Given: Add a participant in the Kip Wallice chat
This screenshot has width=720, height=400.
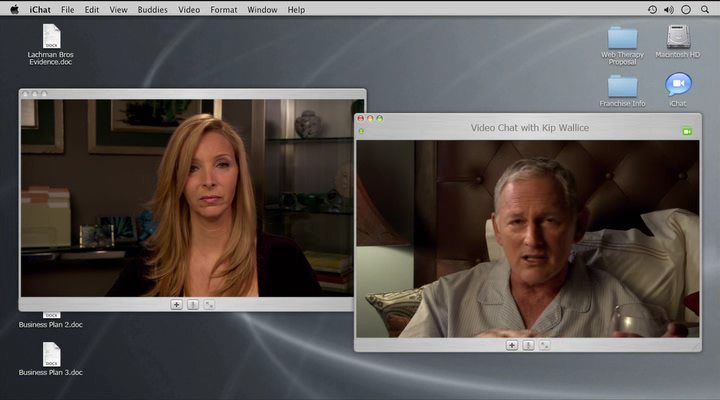Looking at the screenshot, I should click(x=512, y=345).
